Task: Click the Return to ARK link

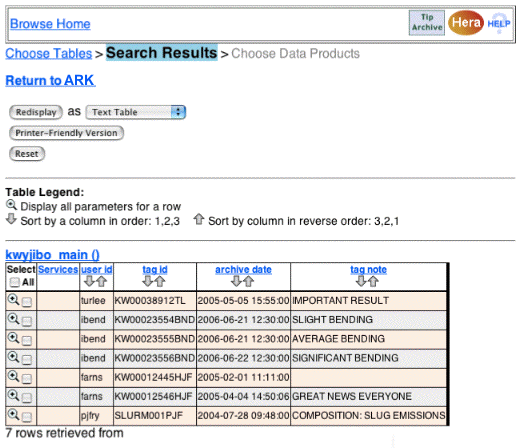Action: 50,80
